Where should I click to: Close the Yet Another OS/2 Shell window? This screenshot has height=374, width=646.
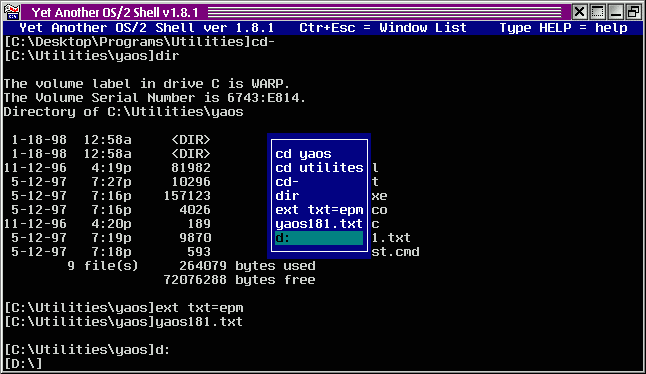coord(579,12)
